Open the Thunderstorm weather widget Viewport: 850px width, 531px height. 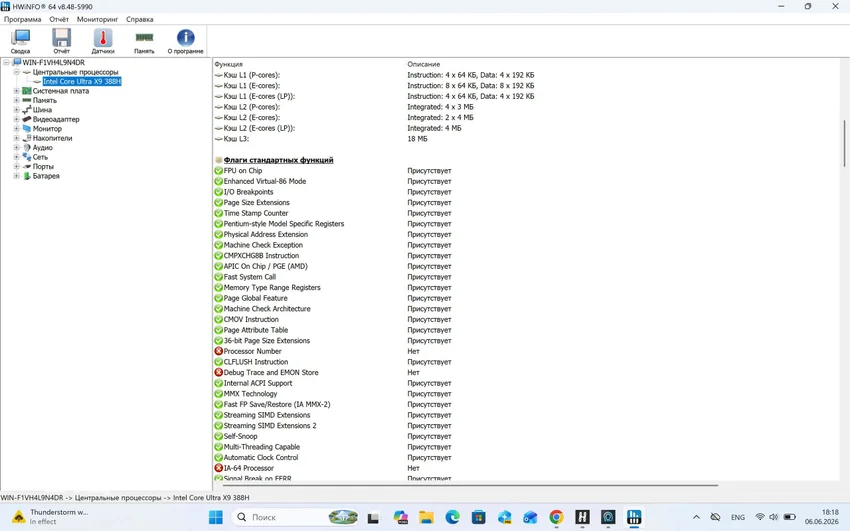point(50,517)
